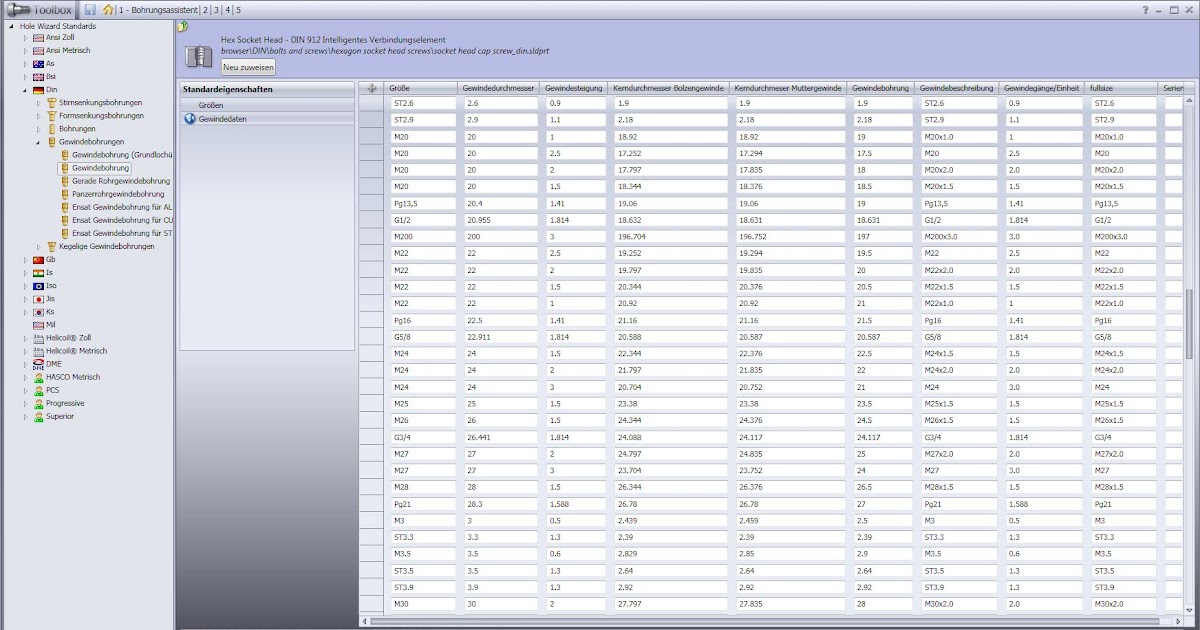Sort by the Gewindebohrung column header
Viewport: 1200px width, 630px height.
tap(880, 89)
